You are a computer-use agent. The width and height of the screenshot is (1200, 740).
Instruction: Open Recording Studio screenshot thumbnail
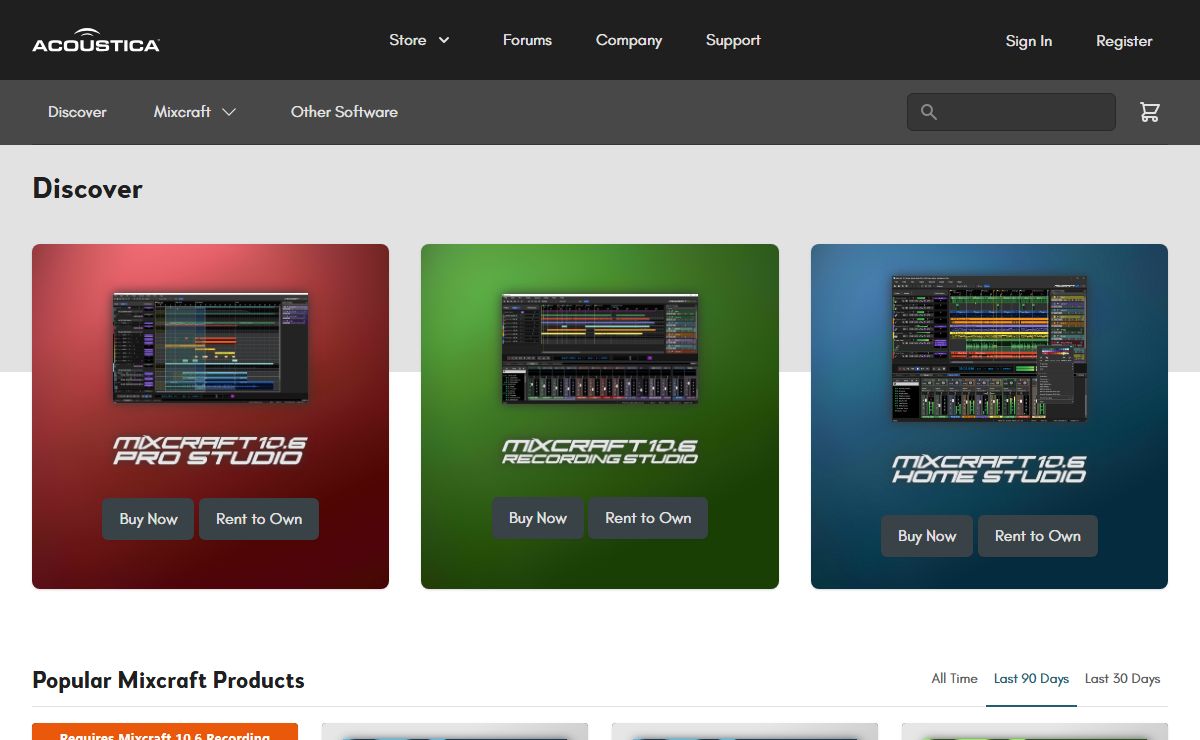click(x=600, y=348)
